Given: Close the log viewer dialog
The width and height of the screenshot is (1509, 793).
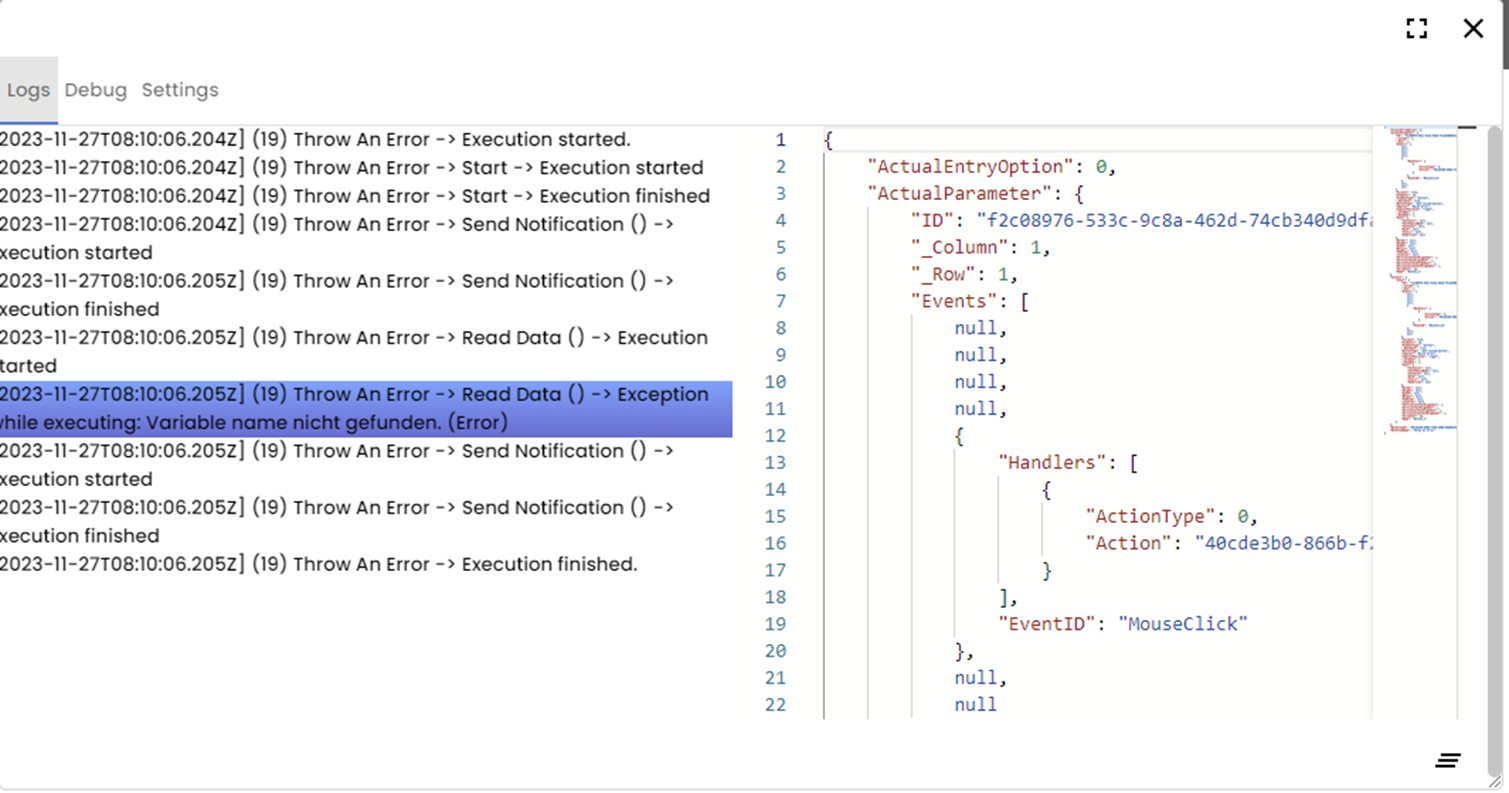Looking at the screenshot, I should [1473, 28].
